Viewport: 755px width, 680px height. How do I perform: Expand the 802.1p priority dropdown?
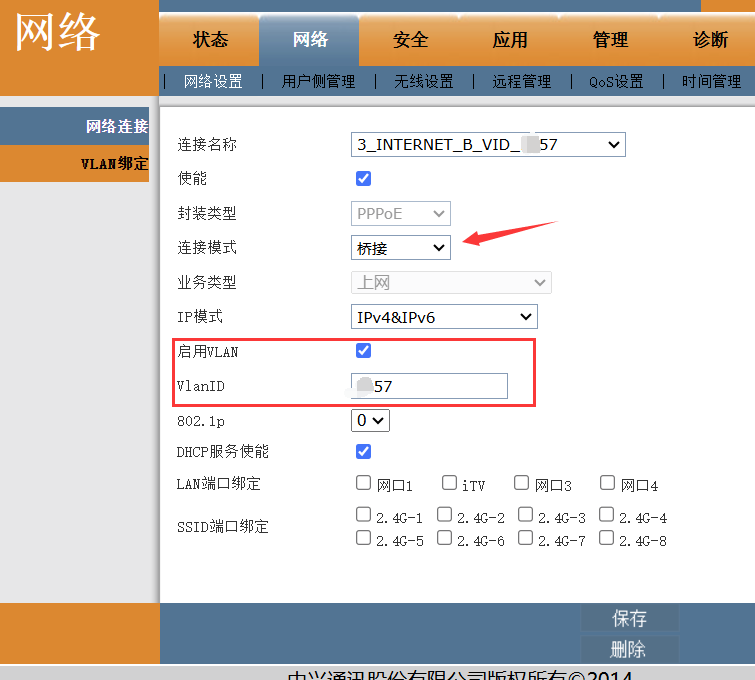point(370,421)
